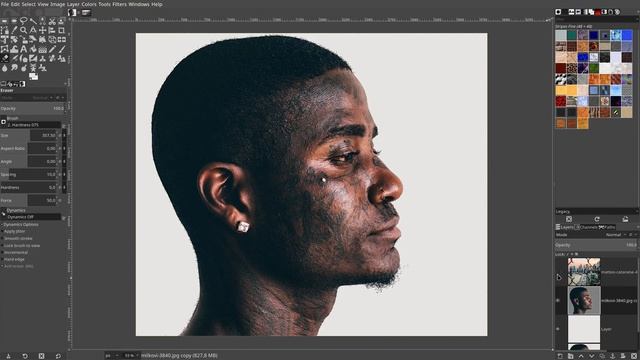The image size is (640, 360).
Task: Select the Gradient tool
Action: [42, 49]
